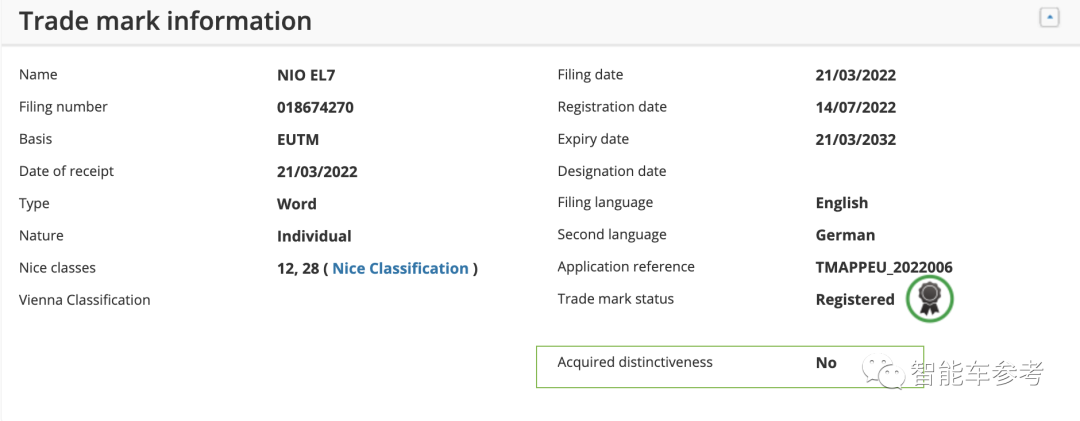1080x421 pixels.
Task: Click the expiry date 21/03/2032
Action: [x=855, y=140]
